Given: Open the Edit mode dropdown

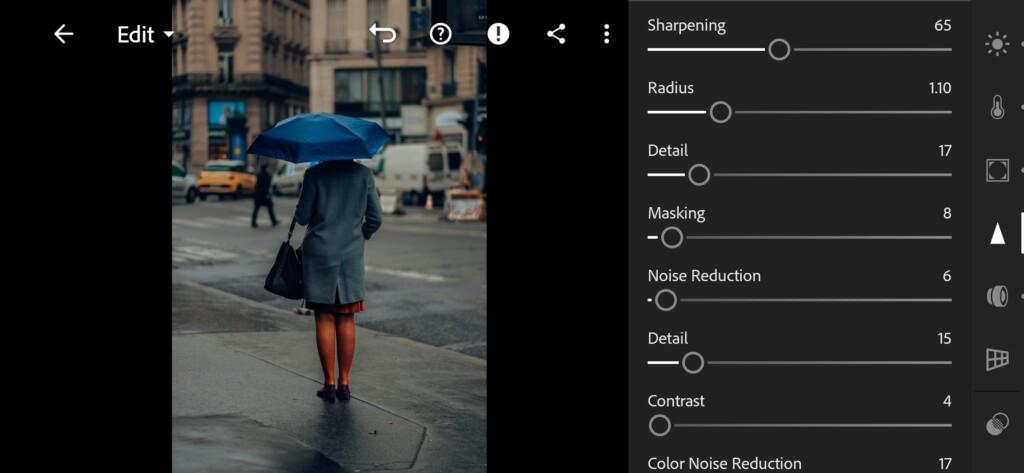Looking at the screenshot, I should click(x=146, y=35).
